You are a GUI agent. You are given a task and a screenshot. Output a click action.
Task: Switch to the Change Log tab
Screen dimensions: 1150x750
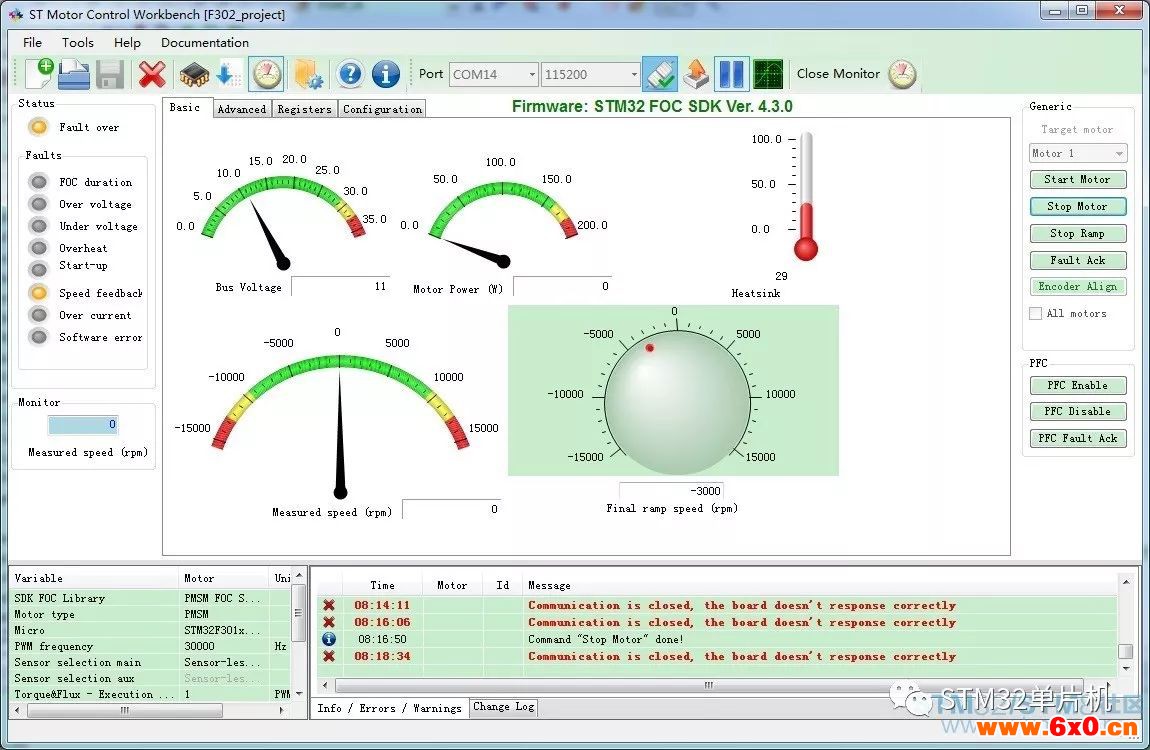[x=504, y=707]
